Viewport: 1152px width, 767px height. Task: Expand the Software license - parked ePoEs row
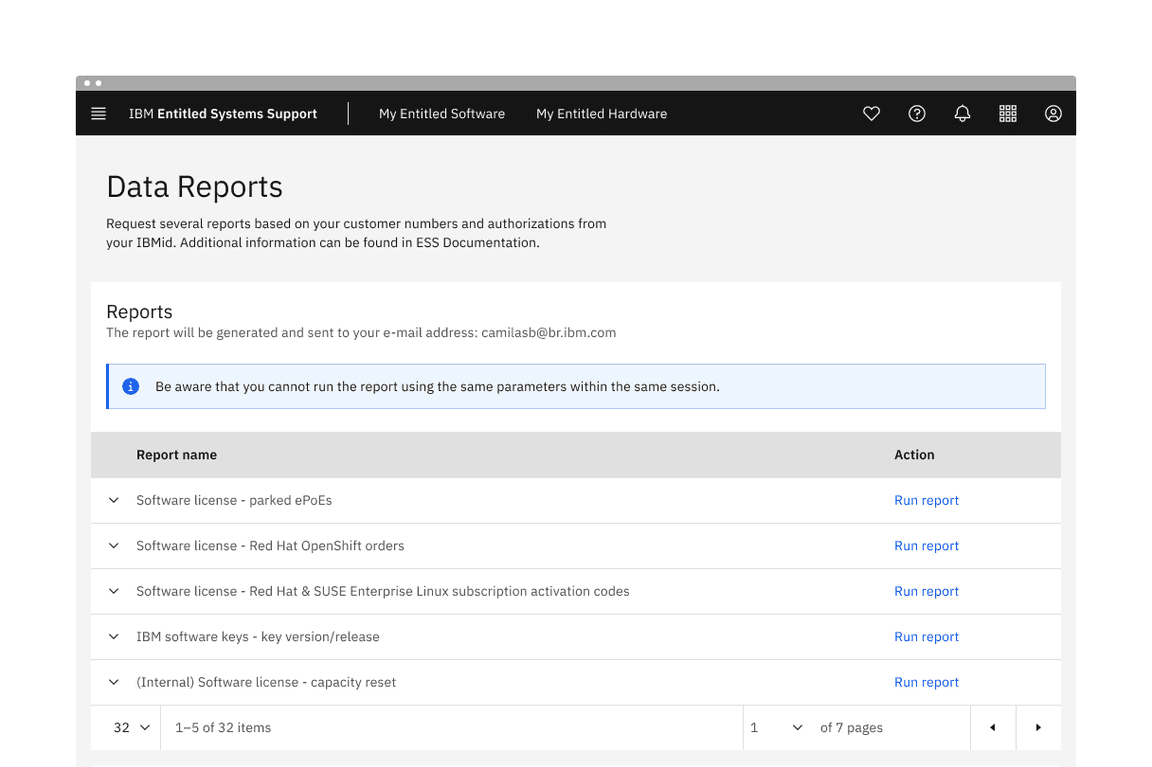click(113, 500)
